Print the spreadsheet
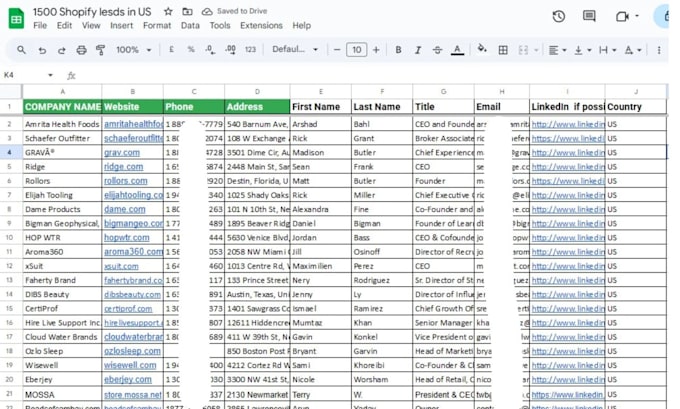680x409 pixels. (82, 50)
